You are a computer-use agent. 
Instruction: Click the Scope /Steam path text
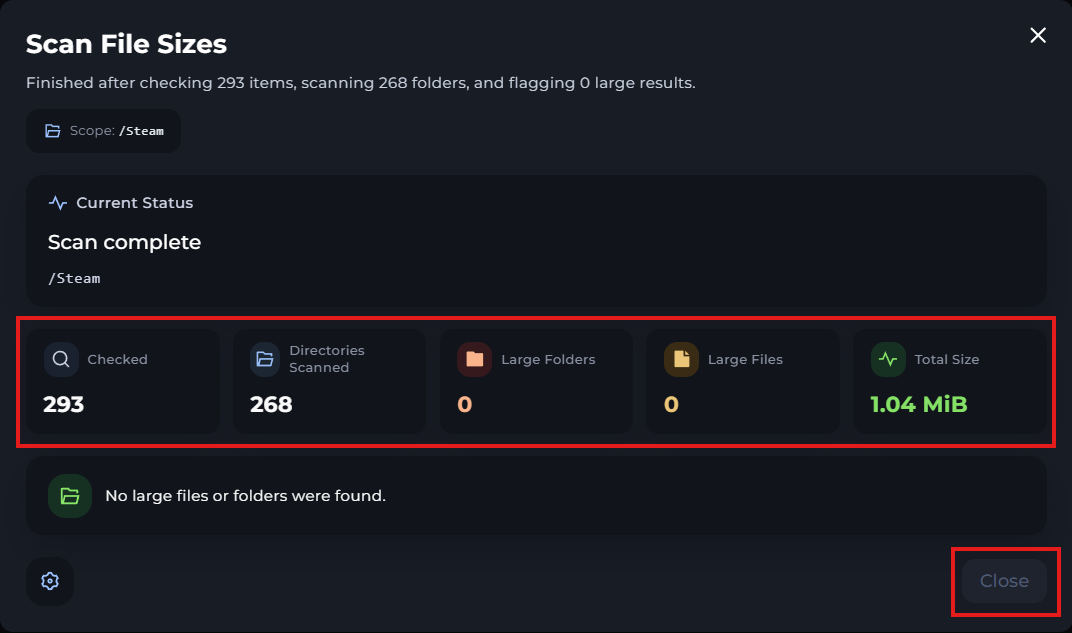pyautogui.click(x=143, y=131)
